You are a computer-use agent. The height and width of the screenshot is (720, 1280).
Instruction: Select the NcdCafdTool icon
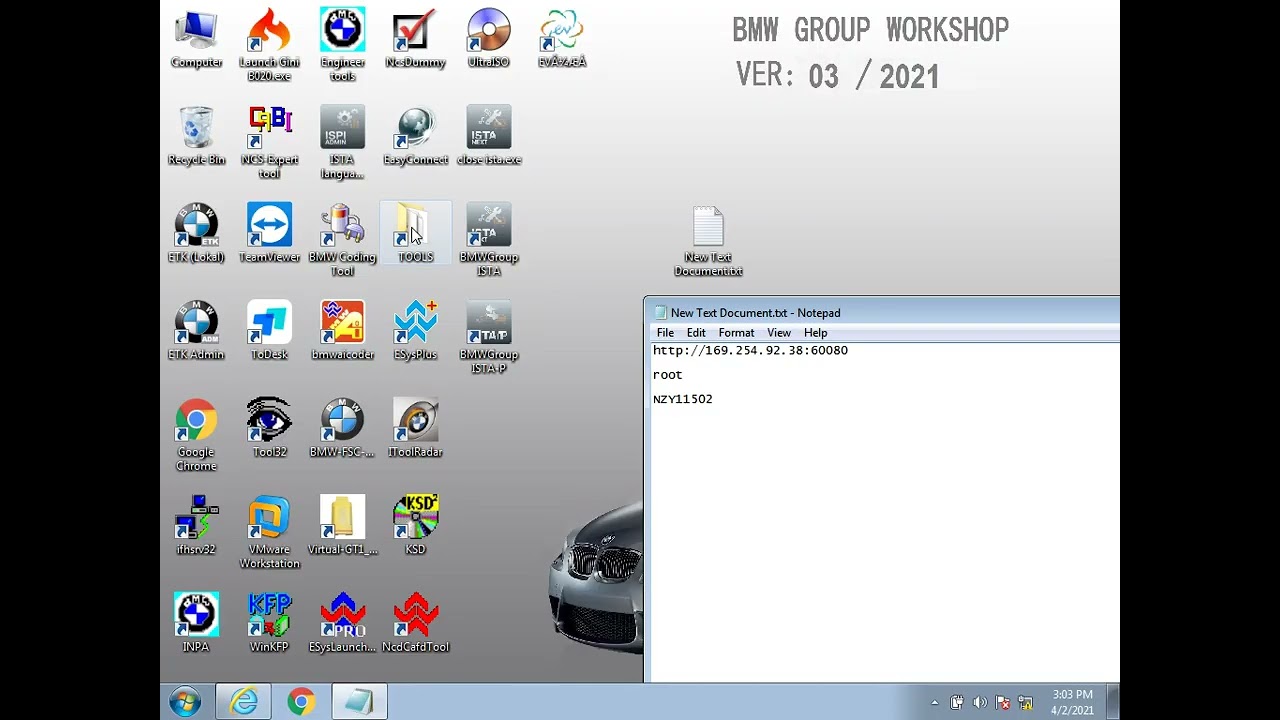pyautogui.click(x=415, y=622)
